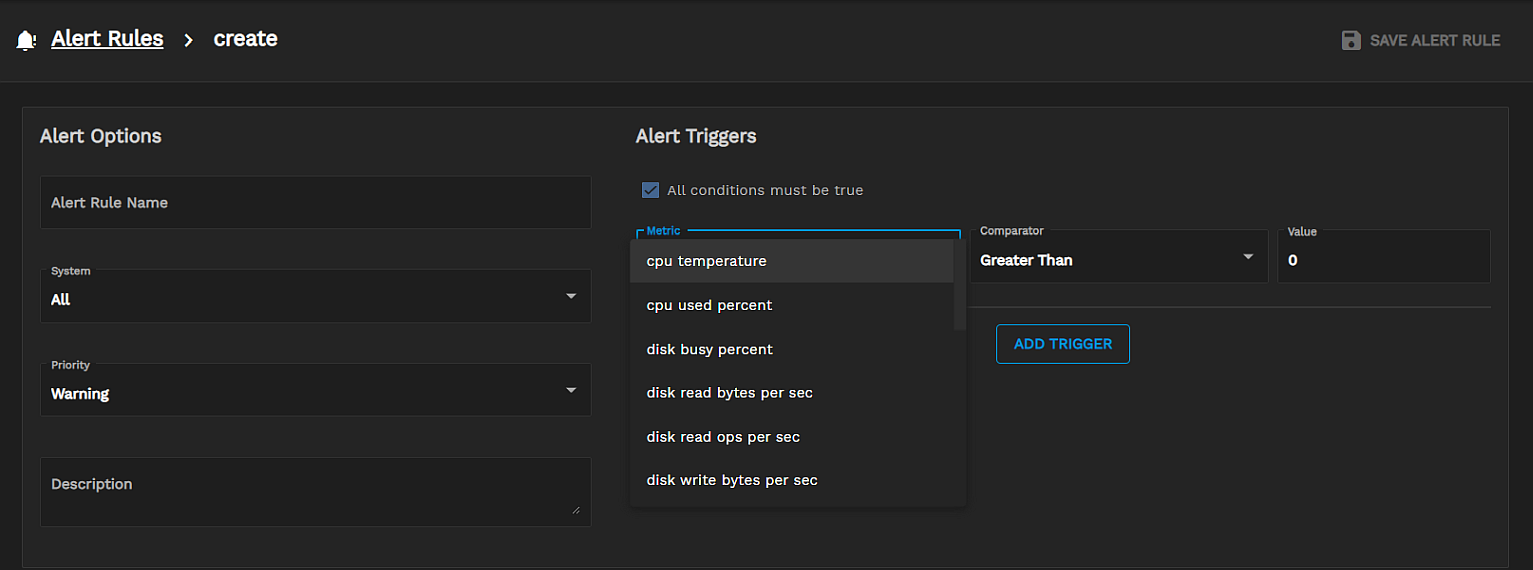Screen dimensions: 1533x570
Task: Click the trigger Value input field
Action: click(1383, 260)
